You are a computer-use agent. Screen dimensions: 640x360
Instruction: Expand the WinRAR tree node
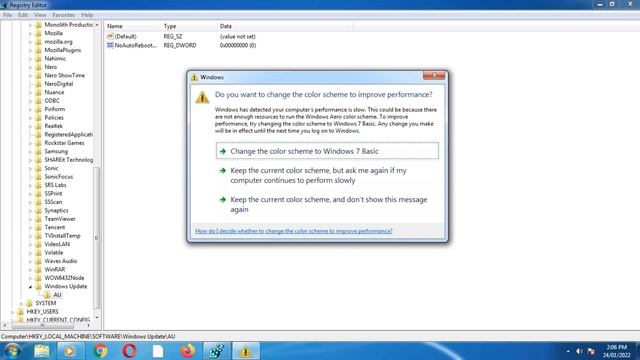30,269
